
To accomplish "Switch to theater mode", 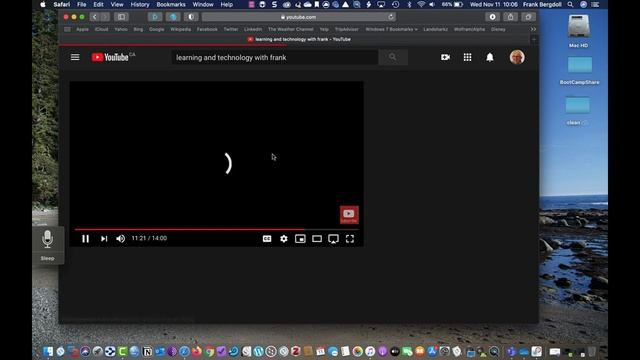I will pyautogui.click(x=317, y=239).
